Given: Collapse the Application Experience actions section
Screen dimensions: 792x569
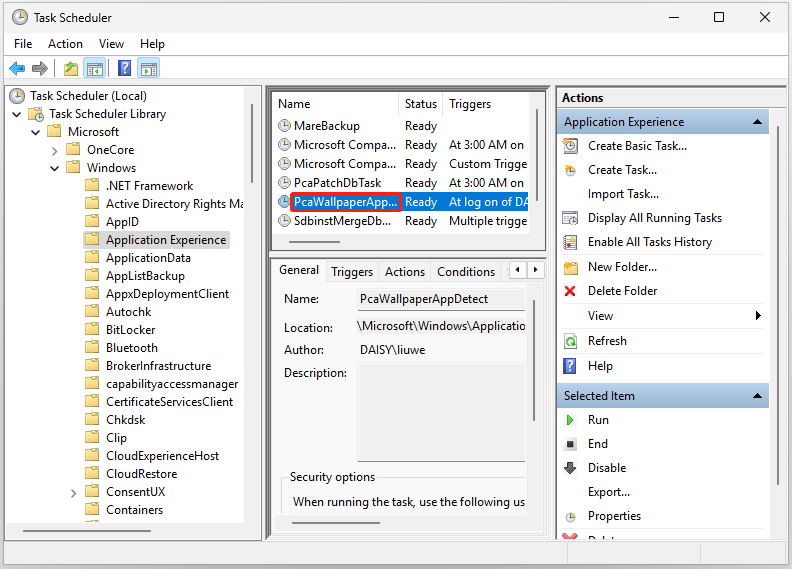Looking at the screenshot, I should (757, 122).
